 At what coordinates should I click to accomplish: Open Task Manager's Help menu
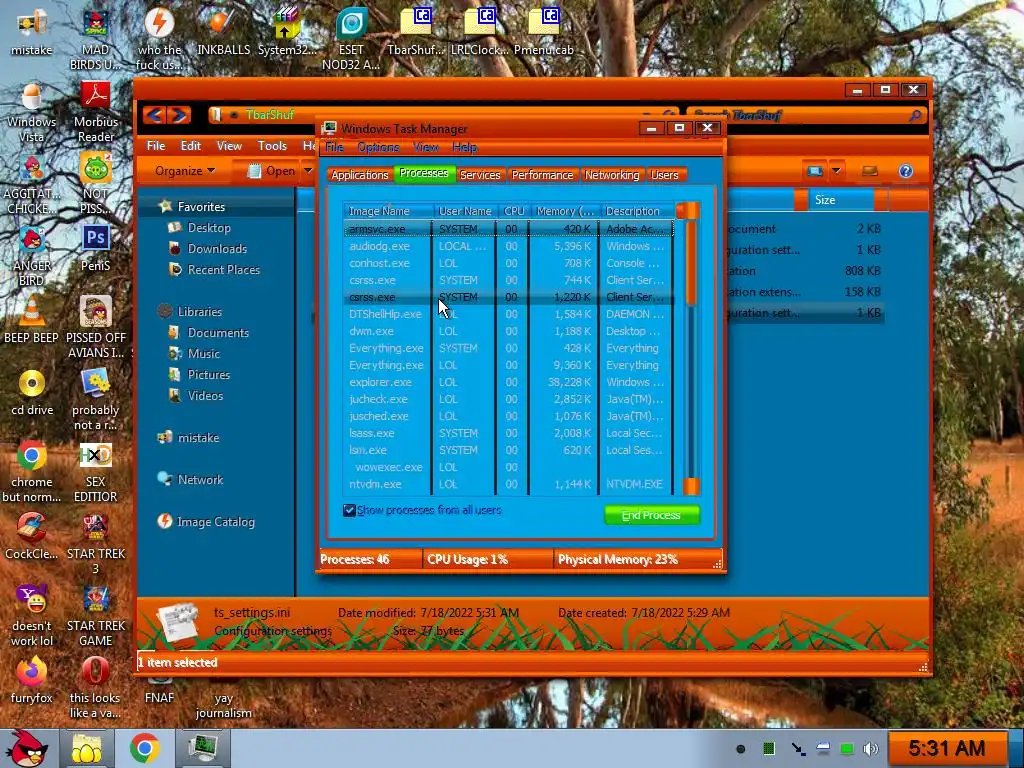(464, 148)
